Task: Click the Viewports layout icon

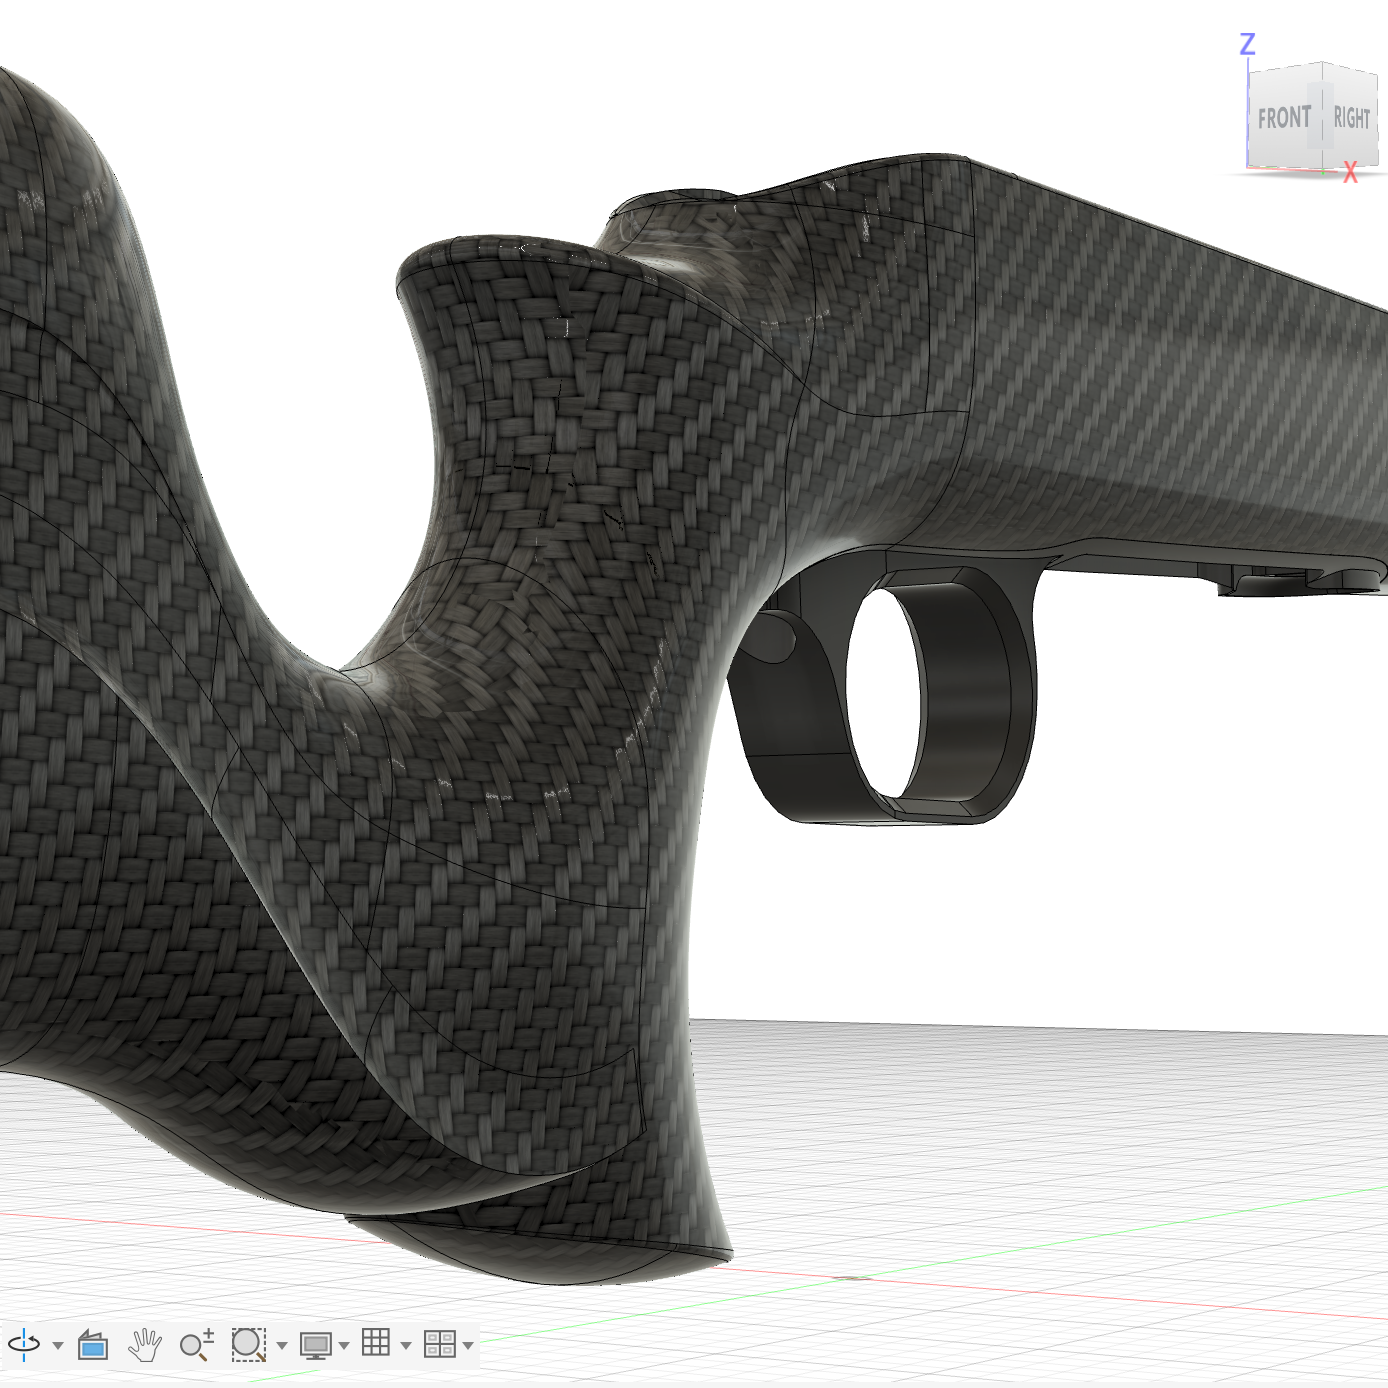Action: coord(439,1344)
